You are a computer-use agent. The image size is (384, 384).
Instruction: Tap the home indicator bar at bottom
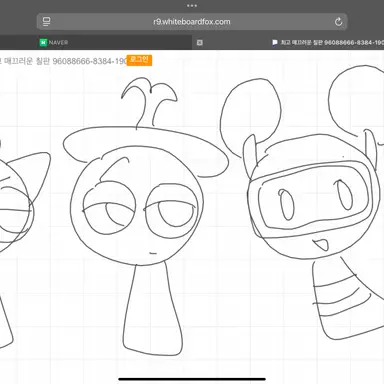tap(192, 379)
